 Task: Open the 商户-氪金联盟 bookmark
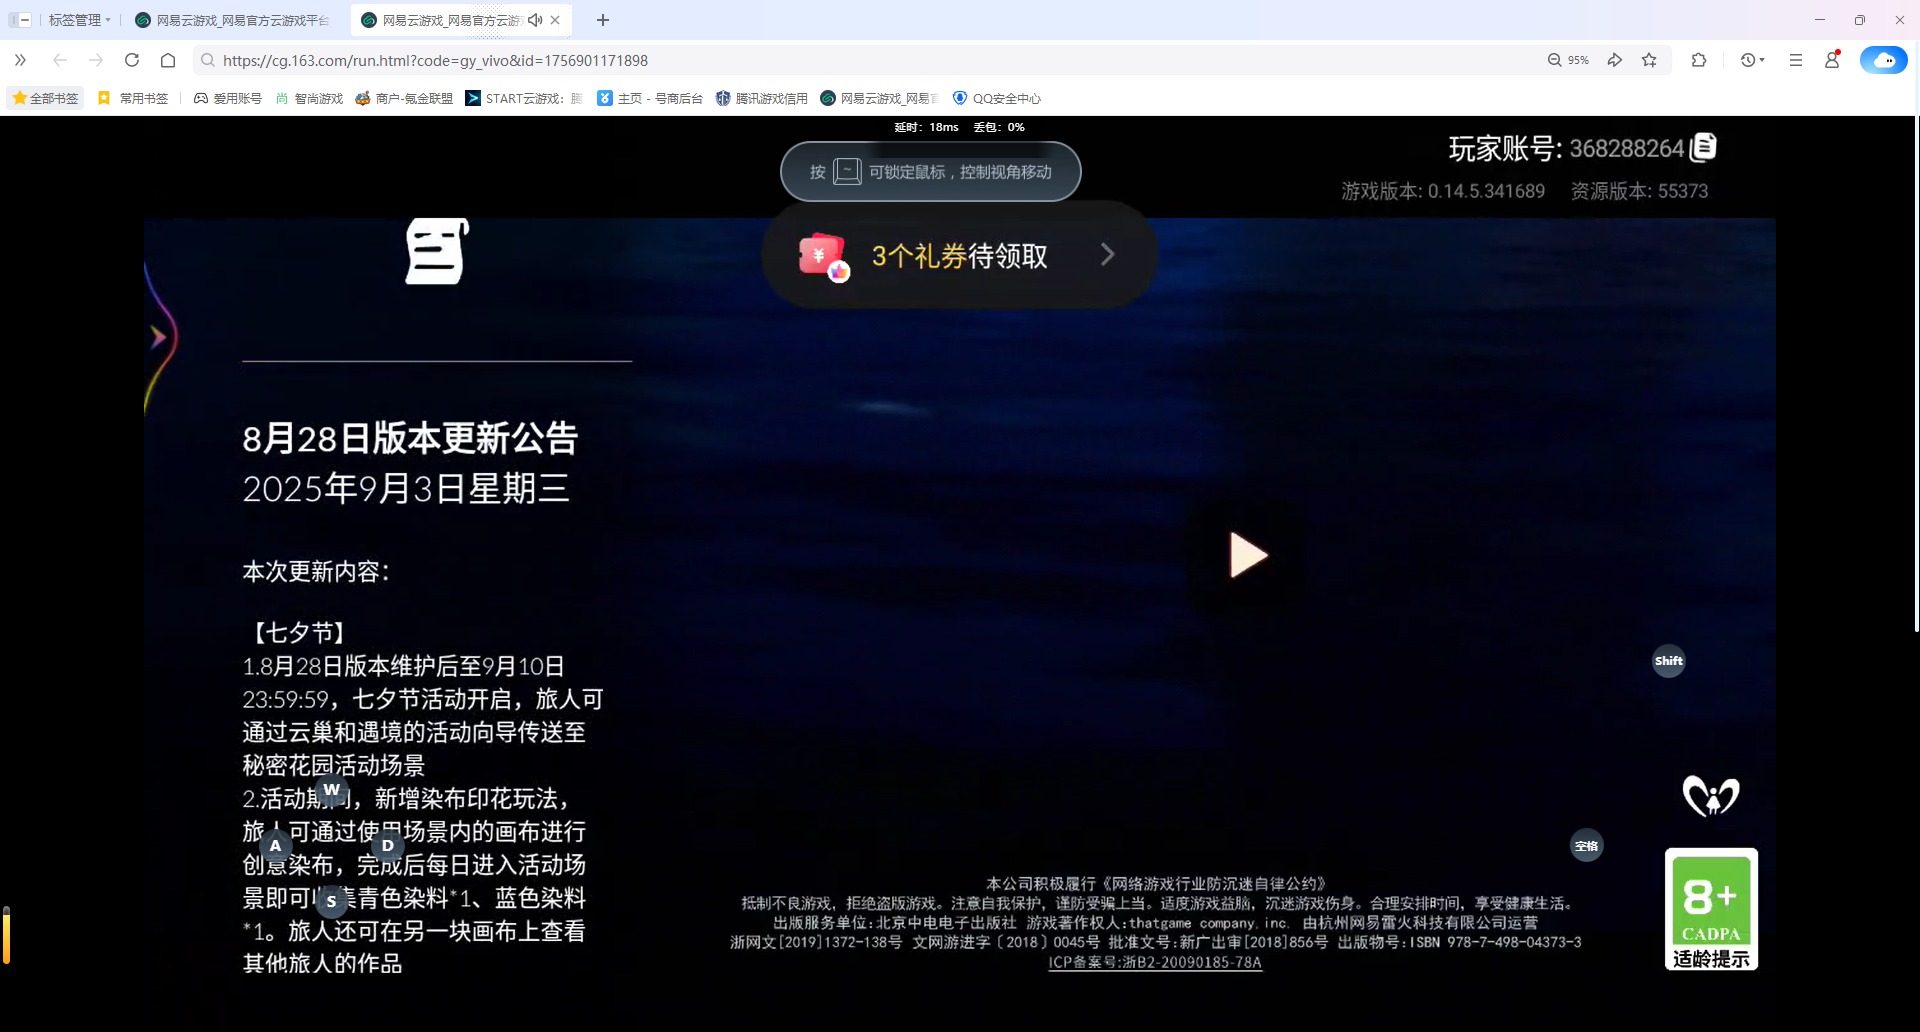404,98
